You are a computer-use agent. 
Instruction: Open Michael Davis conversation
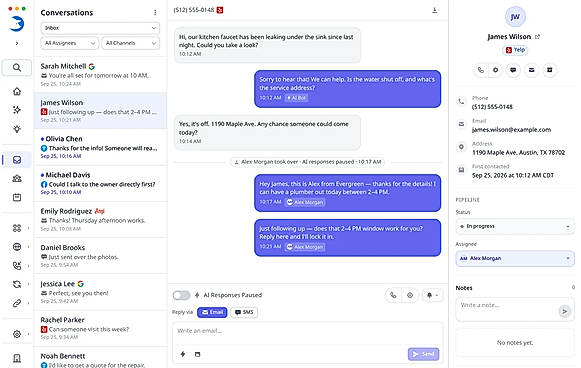click(100, 183)
